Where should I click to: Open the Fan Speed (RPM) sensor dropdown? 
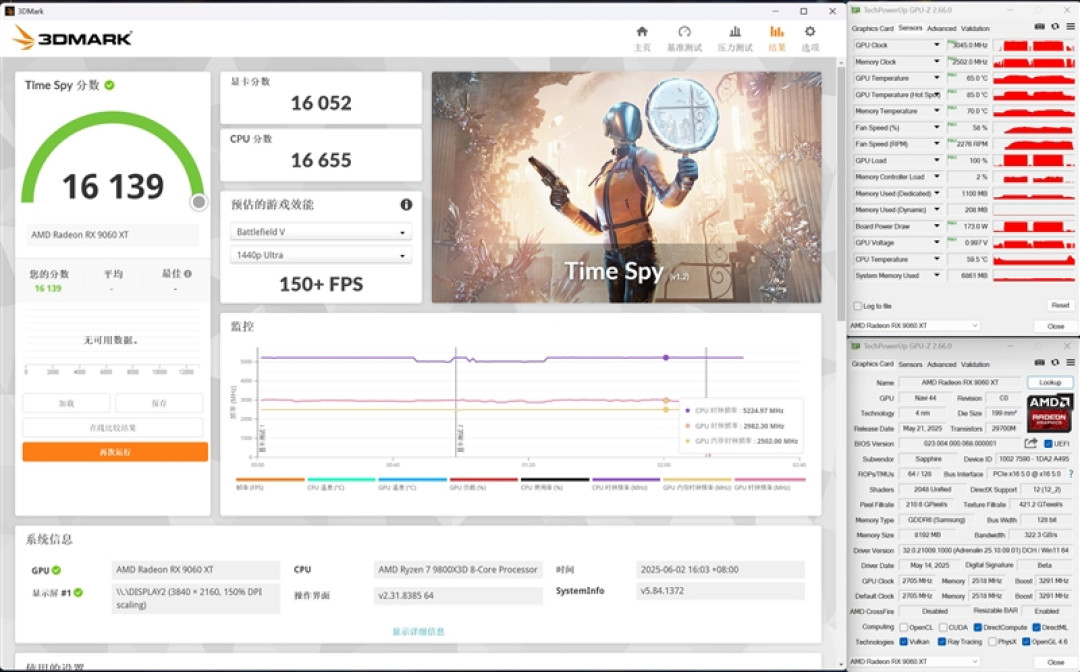(x=937, y=144)
